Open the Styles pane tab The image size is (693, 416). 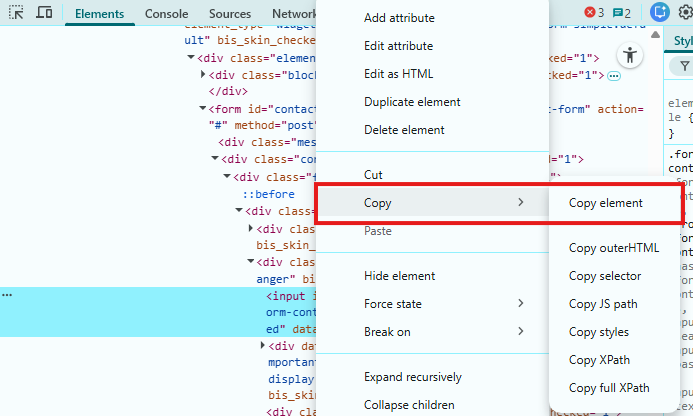[683, 41]
